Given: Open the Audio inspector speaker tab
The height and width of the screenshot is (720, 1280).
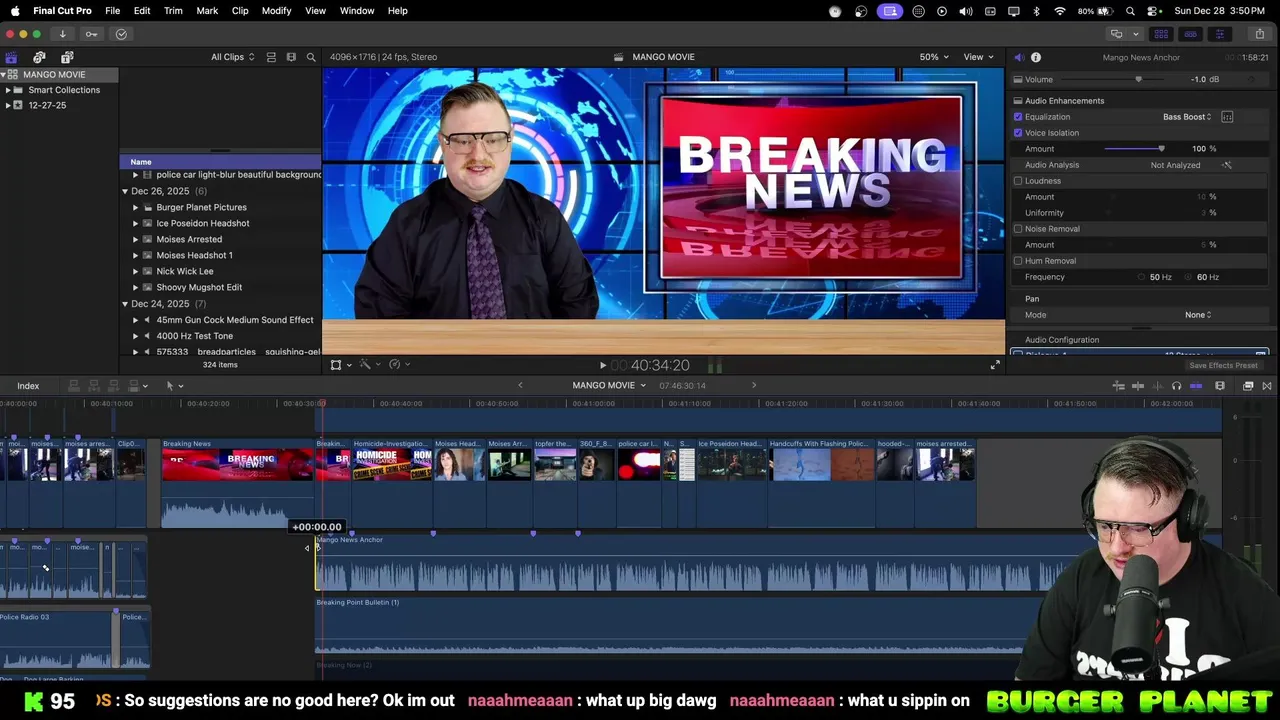Looking at the screenshot, I should (x=1018, y=57).
